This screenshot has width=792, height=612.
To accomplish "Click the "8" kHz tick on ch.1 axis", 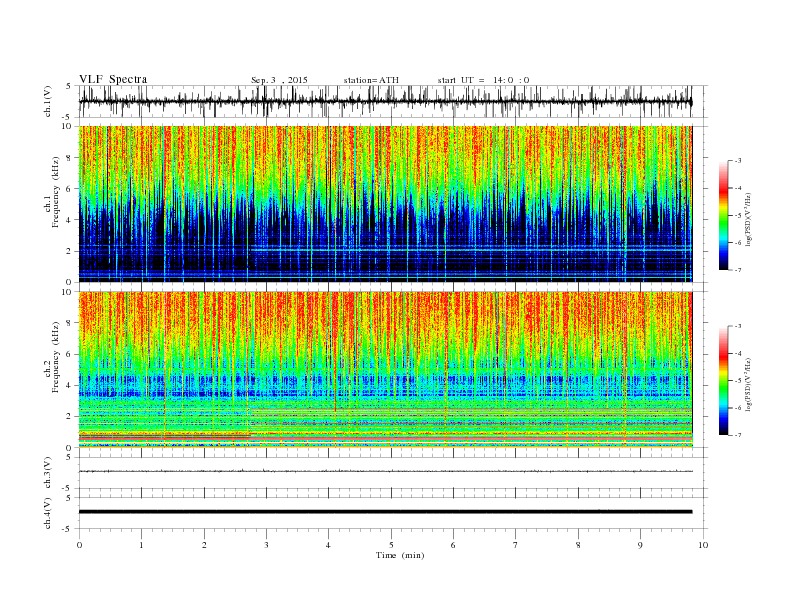I will (69, 158).
